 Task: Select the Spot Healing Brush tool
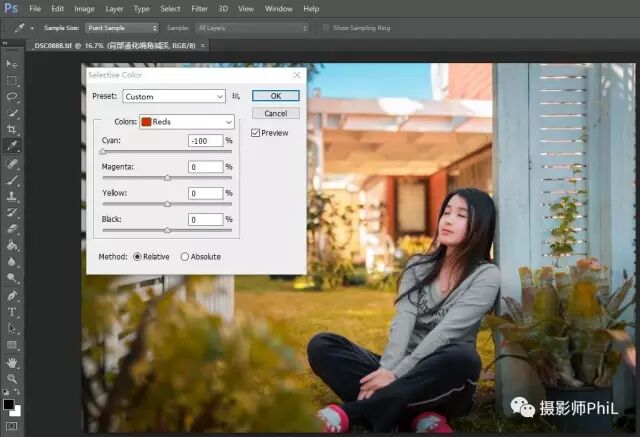point(11,164)
